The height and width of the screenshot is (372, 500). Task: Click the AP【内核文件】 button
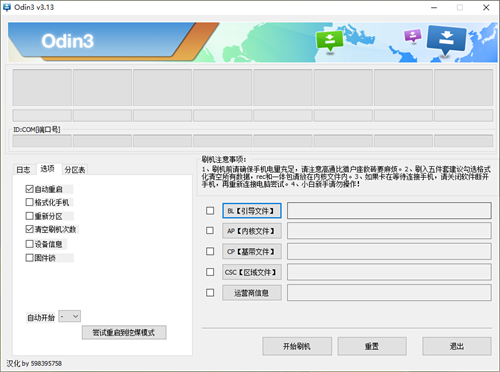point(252,231)
